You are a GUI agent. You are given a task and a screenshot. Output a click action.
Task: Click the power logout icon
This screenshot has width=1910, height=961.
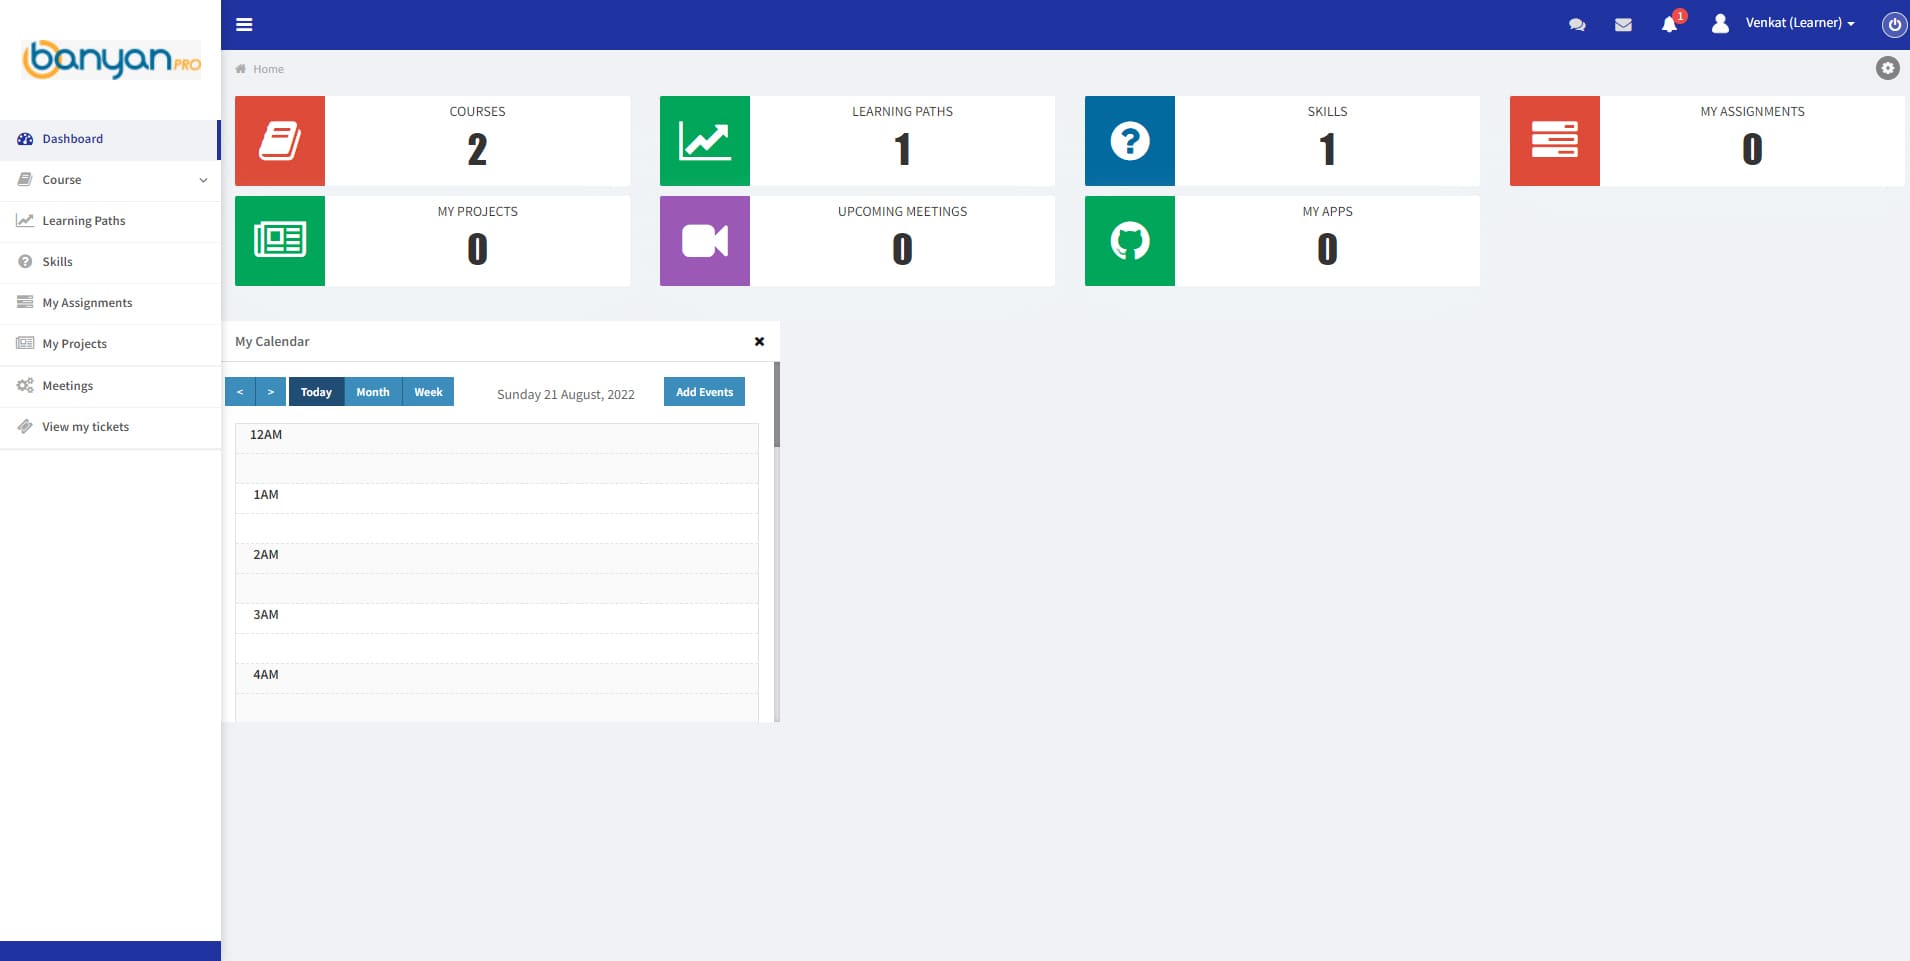[1893, 25]
